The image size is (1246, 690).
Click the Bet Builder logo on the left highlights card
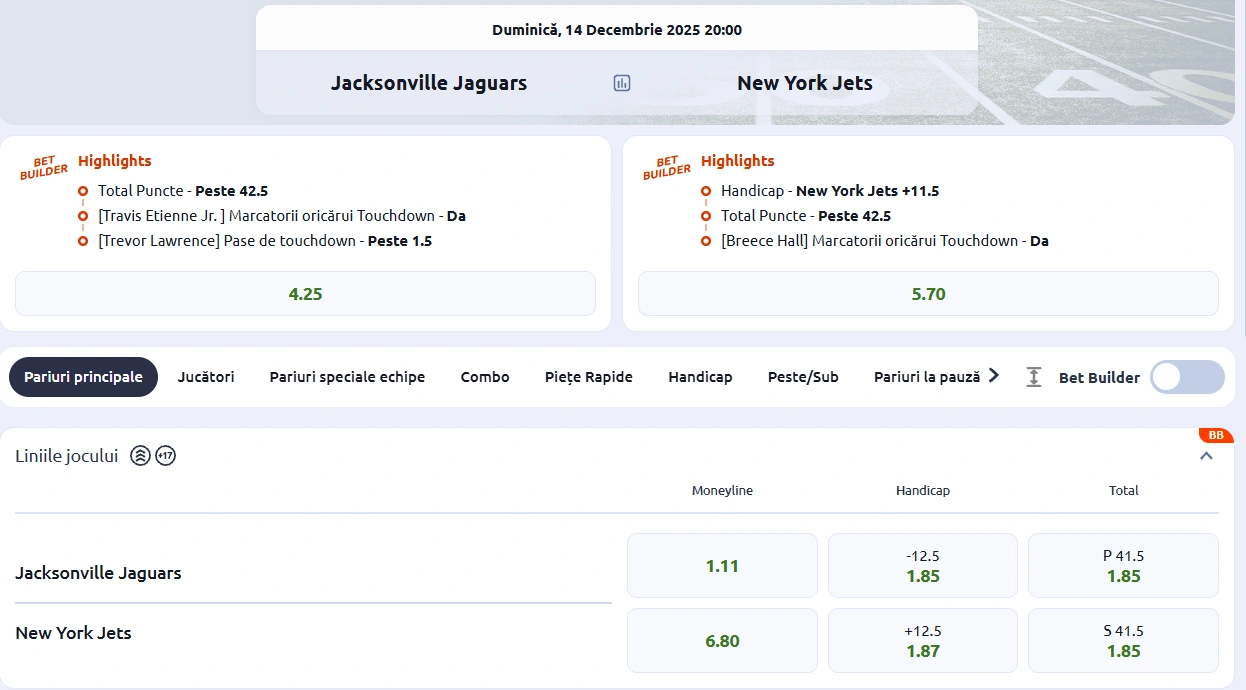pos(41,165)
